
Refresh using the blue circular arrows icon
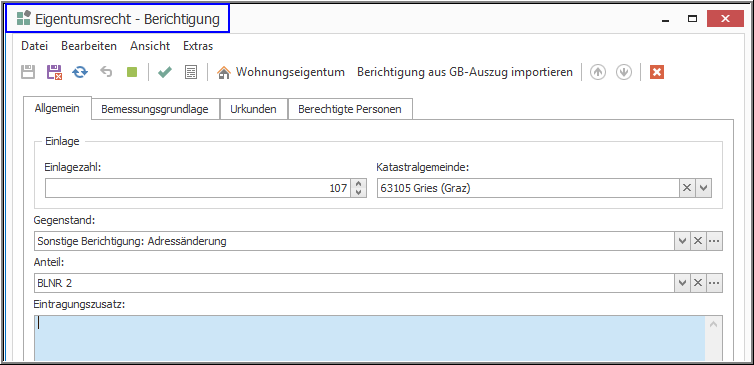(x=80, y=72)
